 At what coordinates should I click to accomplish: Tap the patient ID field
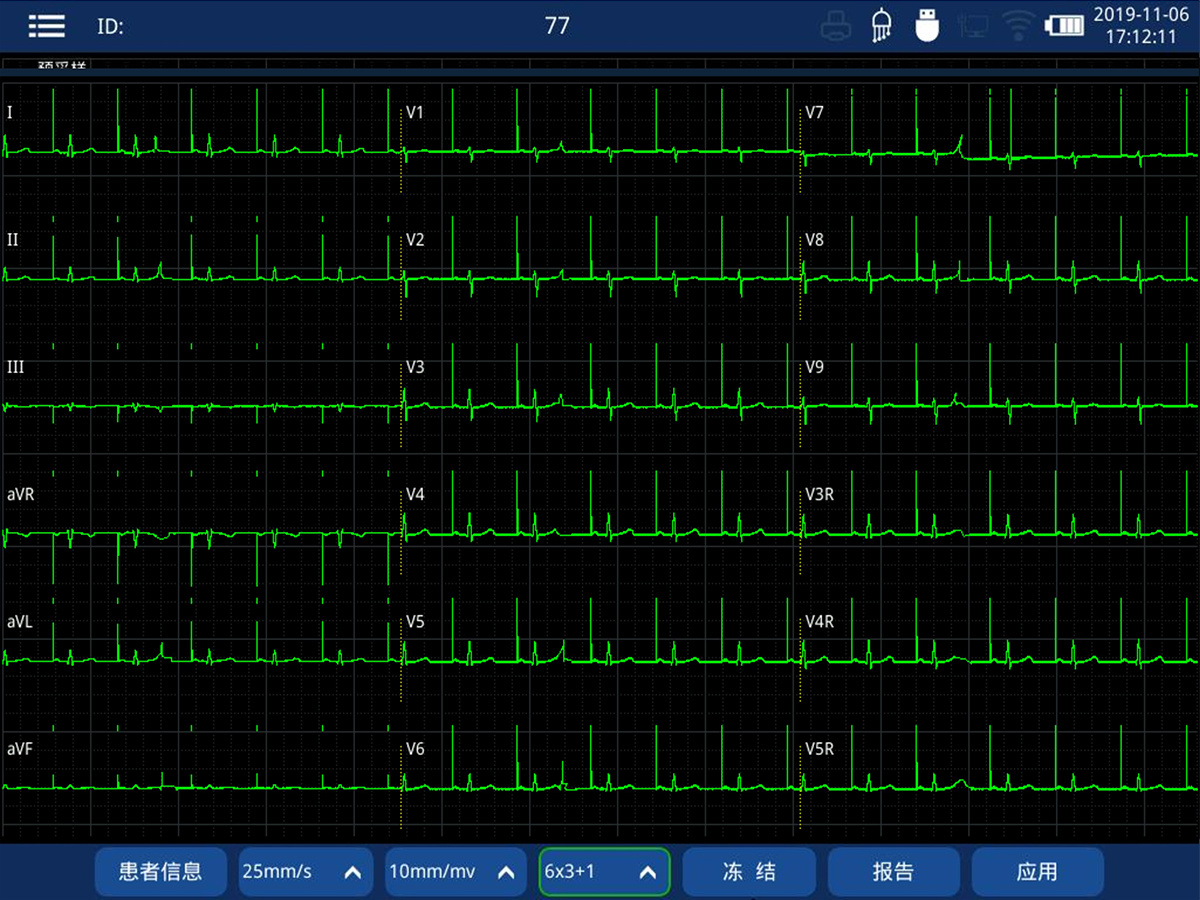[110, 27]
